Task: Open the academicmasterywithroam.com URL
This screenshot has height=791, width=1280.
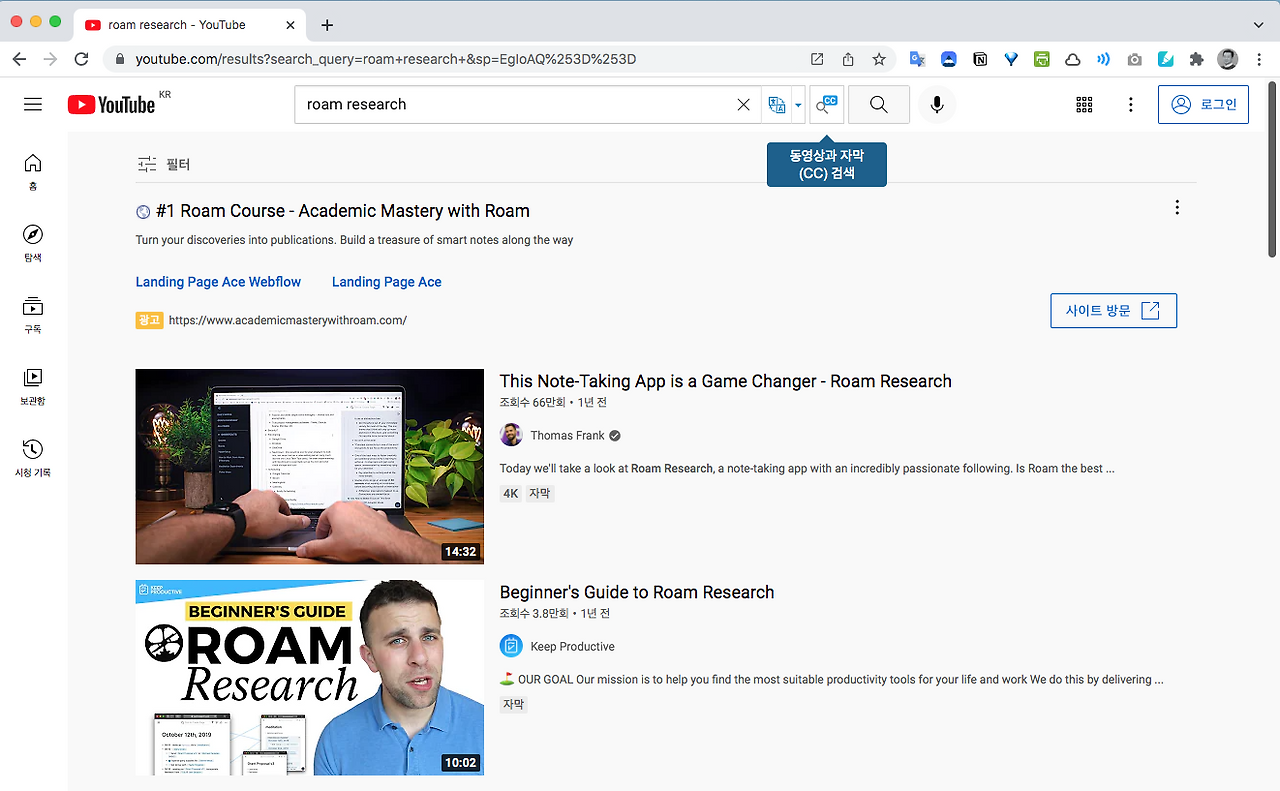Action: [x=288, y=321]
